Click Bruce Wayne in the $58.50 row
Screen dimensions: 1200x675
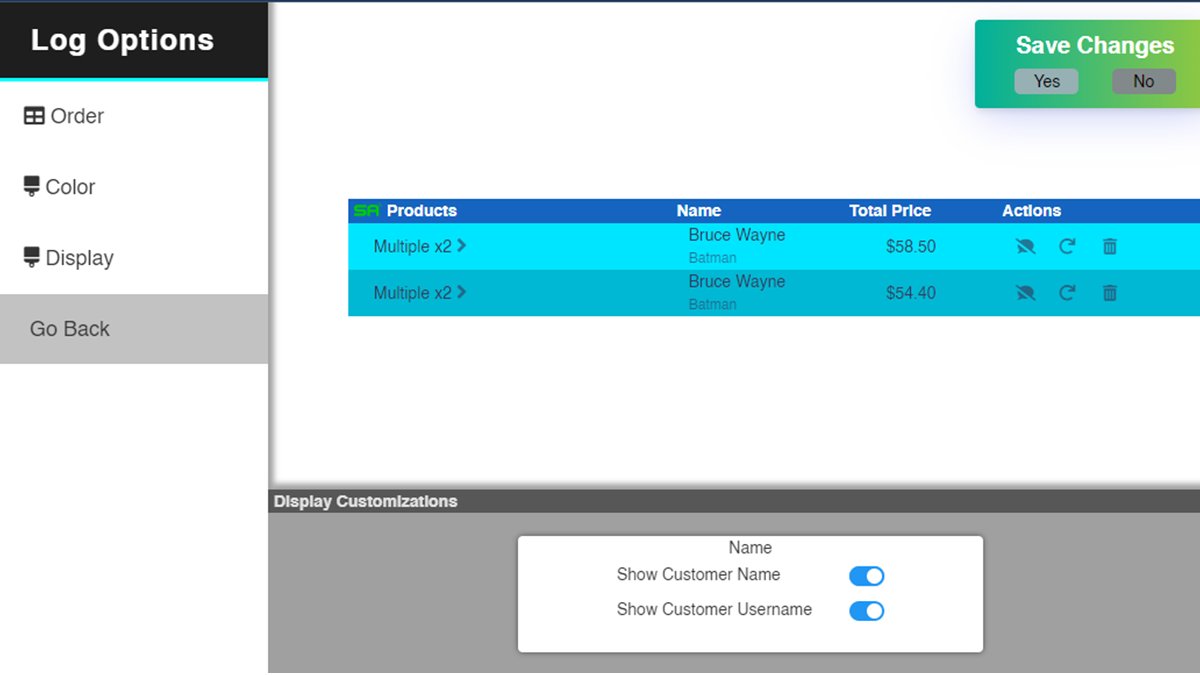(x=737, y=235)
